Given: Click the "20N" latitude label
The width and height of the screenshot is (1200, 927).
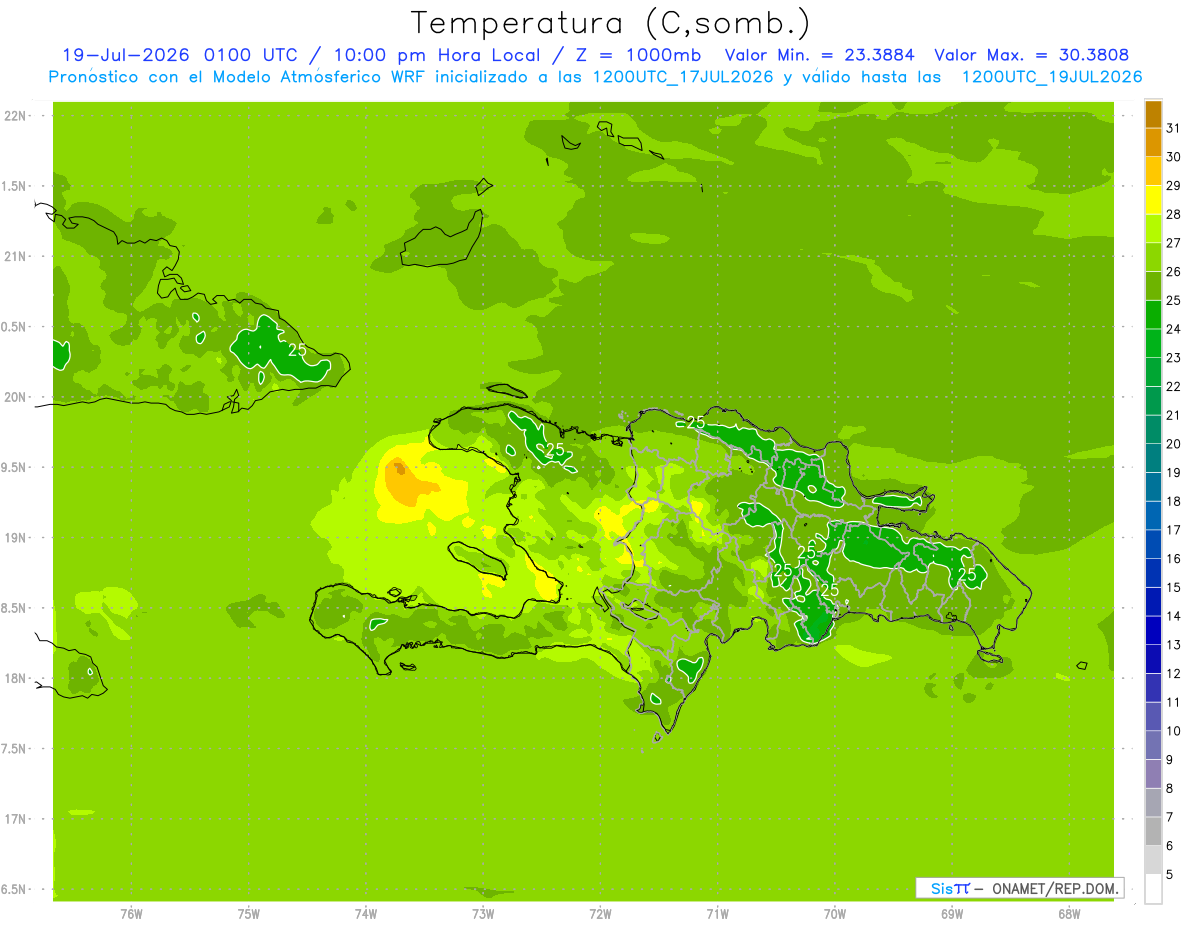Looking at the screenshot, I should 15,397.
